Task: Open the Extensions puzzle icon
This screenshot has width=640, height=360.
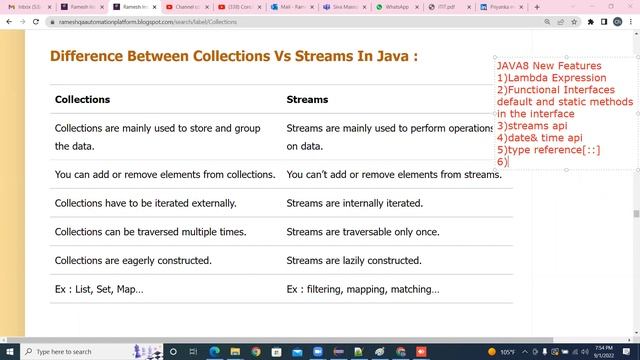Action: tap(591, 22)
